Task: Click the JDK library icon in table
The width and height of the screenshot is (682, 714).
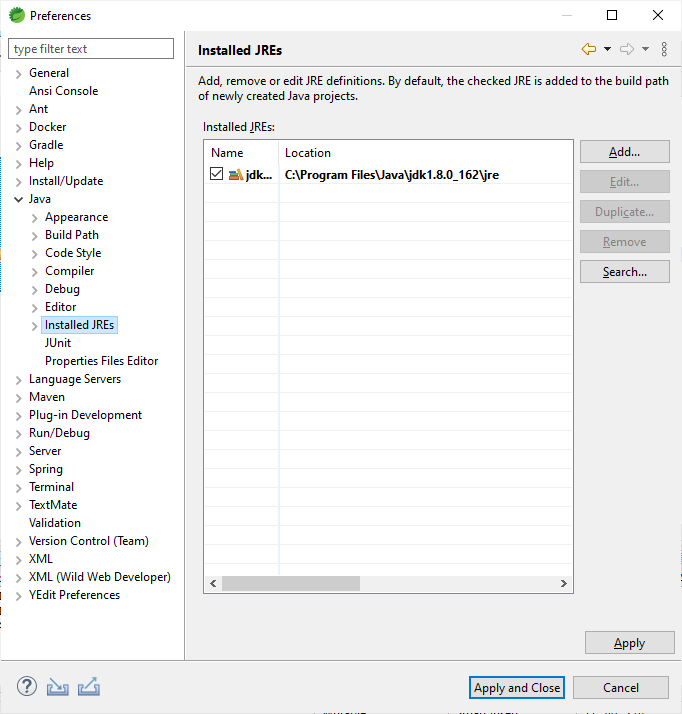Action: point(236,175)
